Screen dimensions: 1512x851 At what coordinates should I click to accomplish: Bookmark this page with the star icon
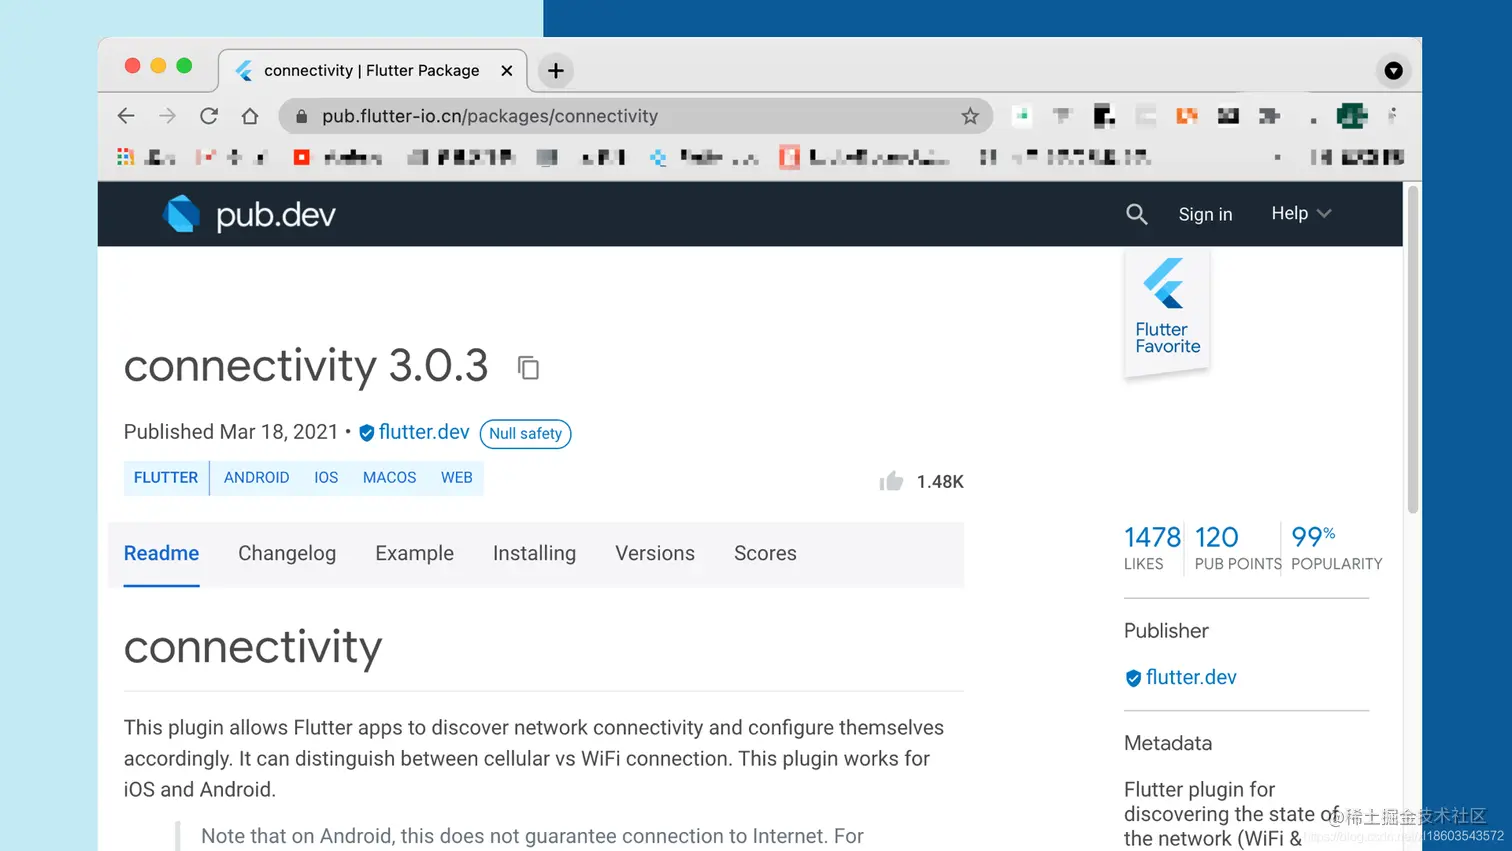tap(969, 116)
